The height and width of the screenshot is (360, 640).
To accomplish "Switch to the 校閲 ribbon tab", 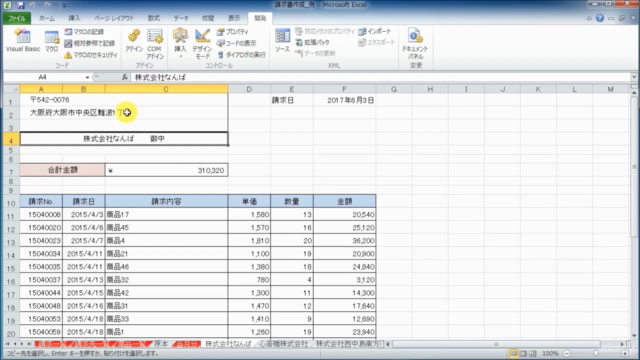I will click(x=208, y=18).
